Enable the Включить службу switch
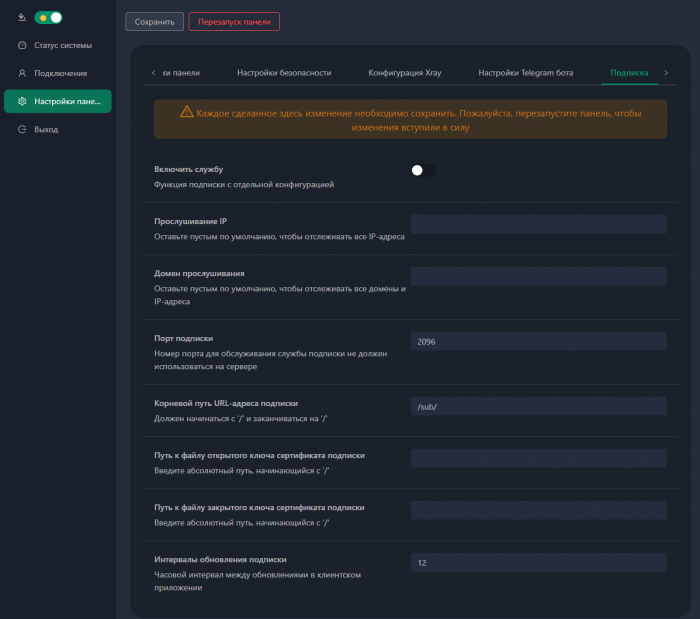This screenshot has height=619, width=700. (423, 170)
